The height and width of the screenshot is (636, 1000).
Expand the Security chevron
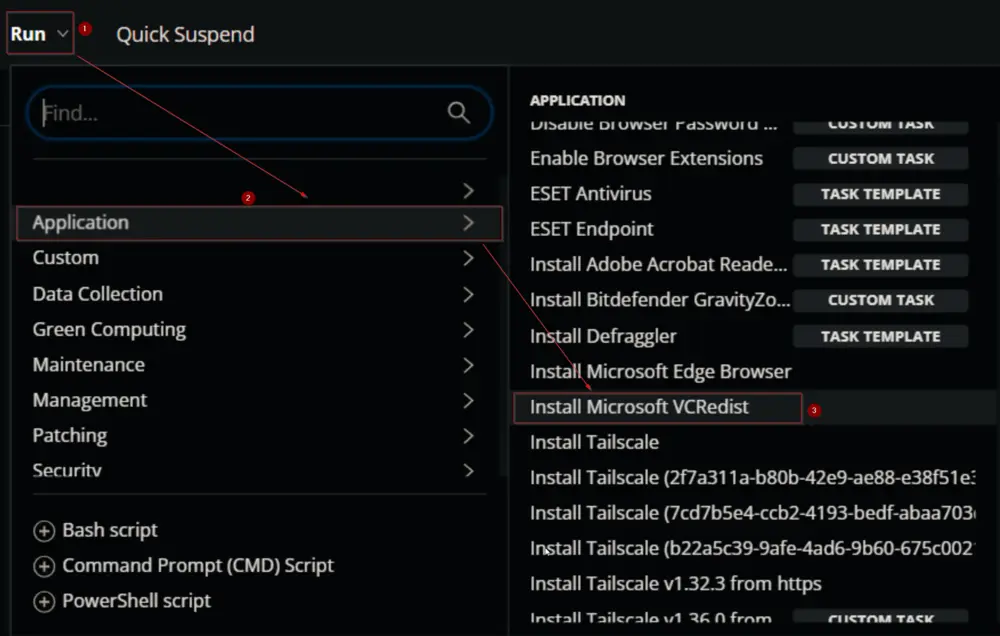(469, 470)
